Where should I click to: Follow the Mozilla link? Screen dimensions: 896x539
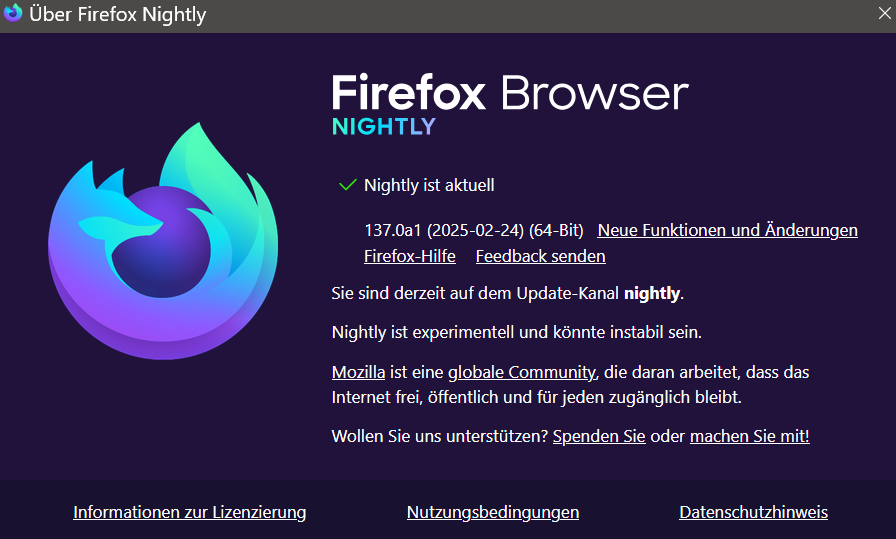coord(358,372)
